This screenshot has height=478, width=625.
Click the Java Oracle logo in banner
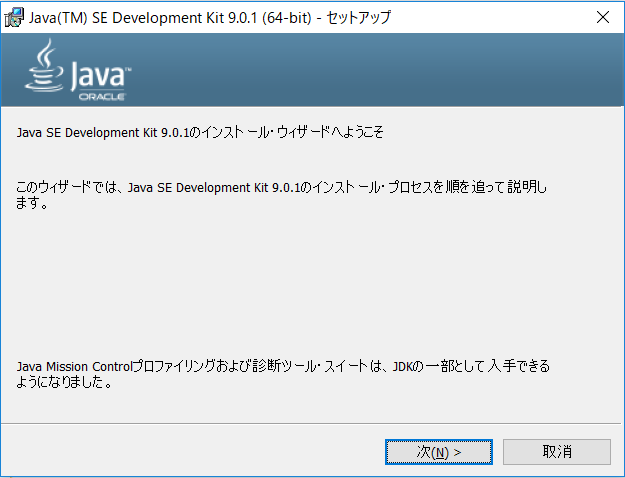tap(78, 69)
